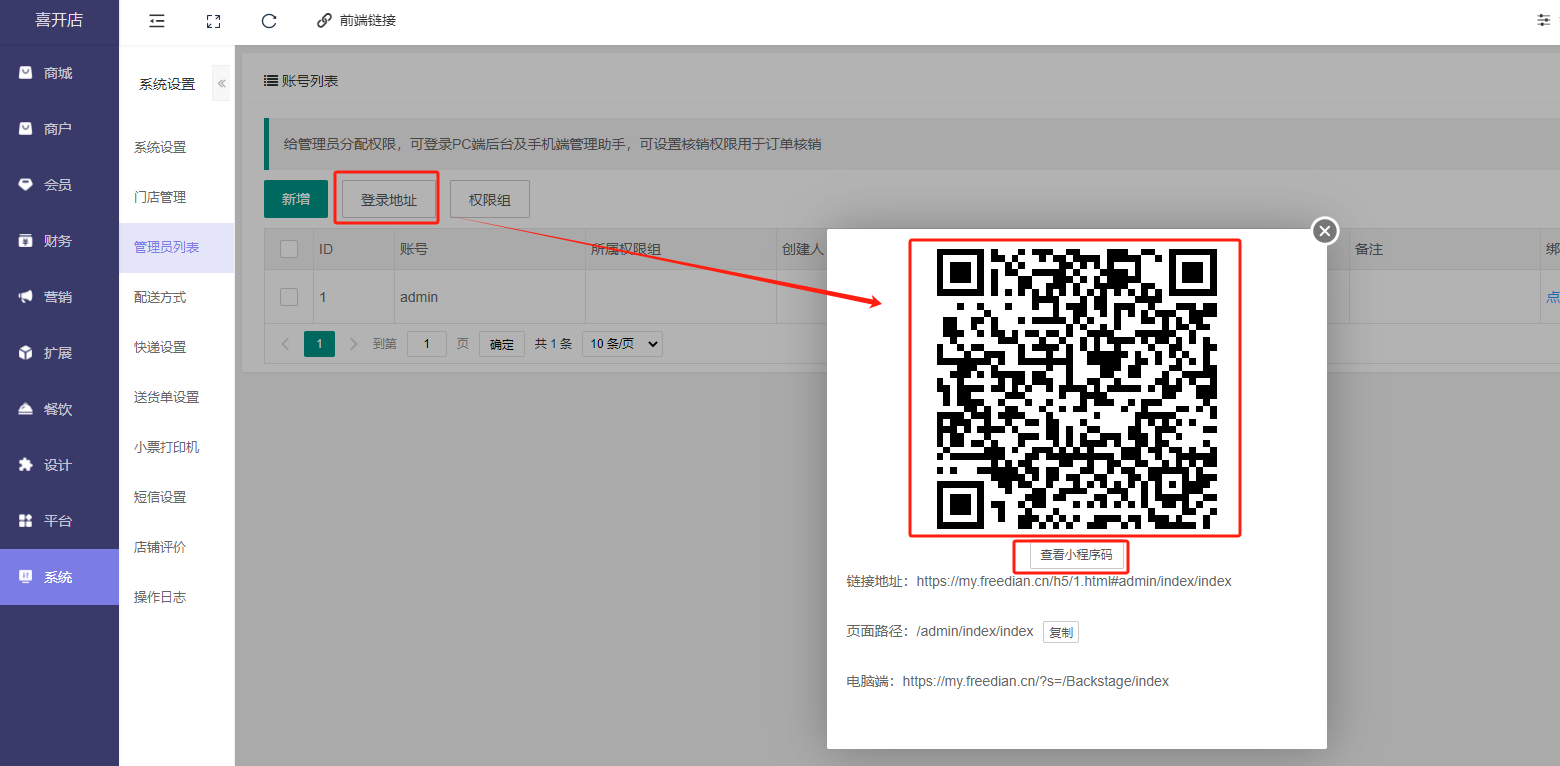
Task: Click the 登录地址 button
Action: click(388, 200)
